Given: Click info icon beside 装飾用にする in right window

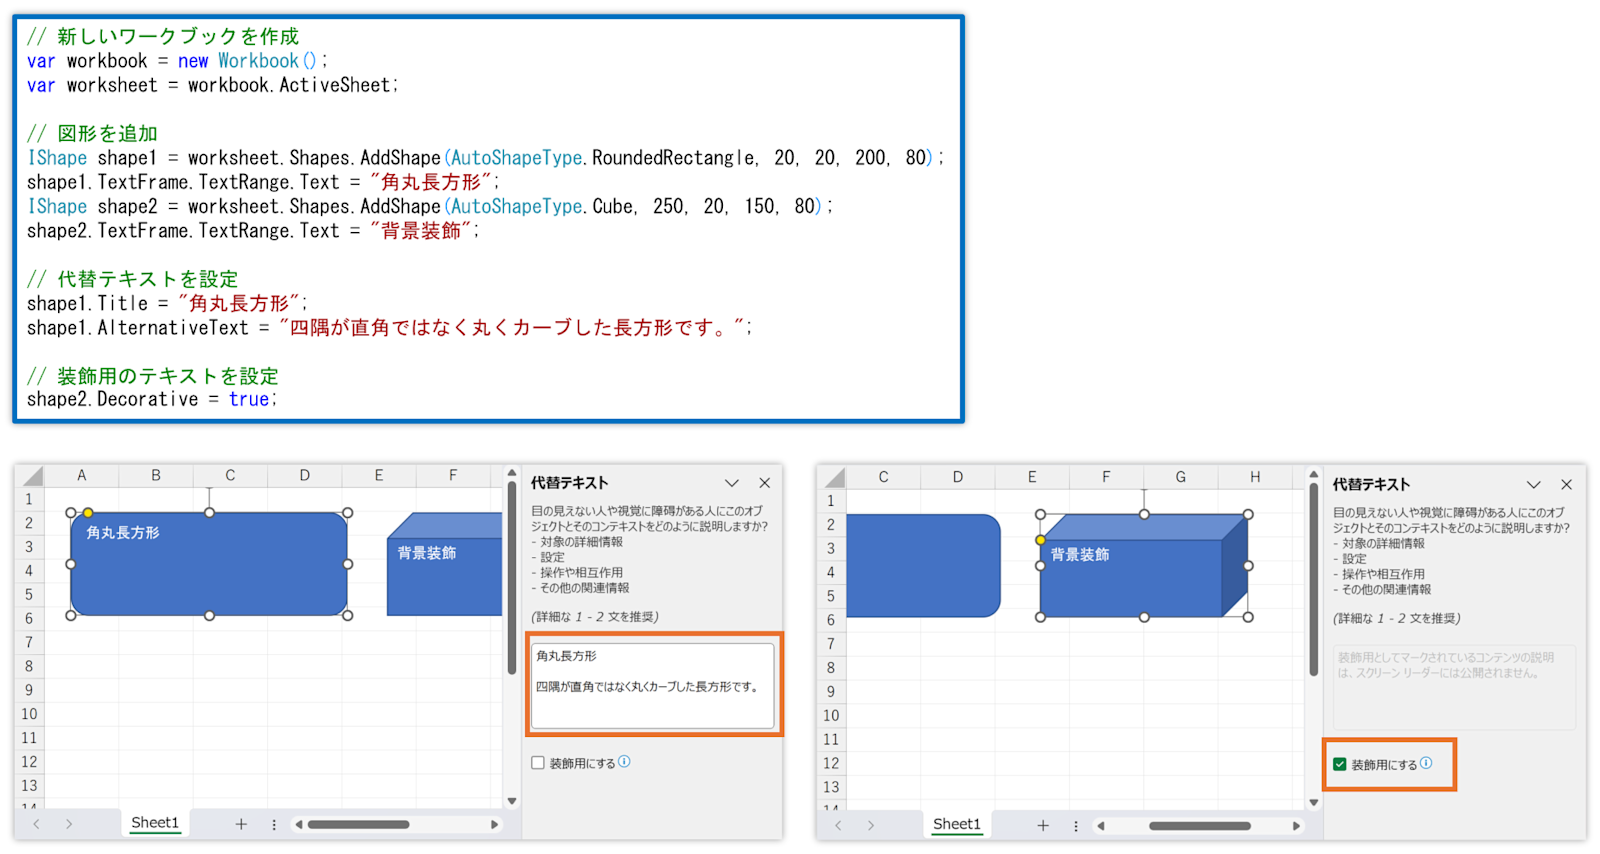Looking at the screenshot, I should pos(1426,763).
